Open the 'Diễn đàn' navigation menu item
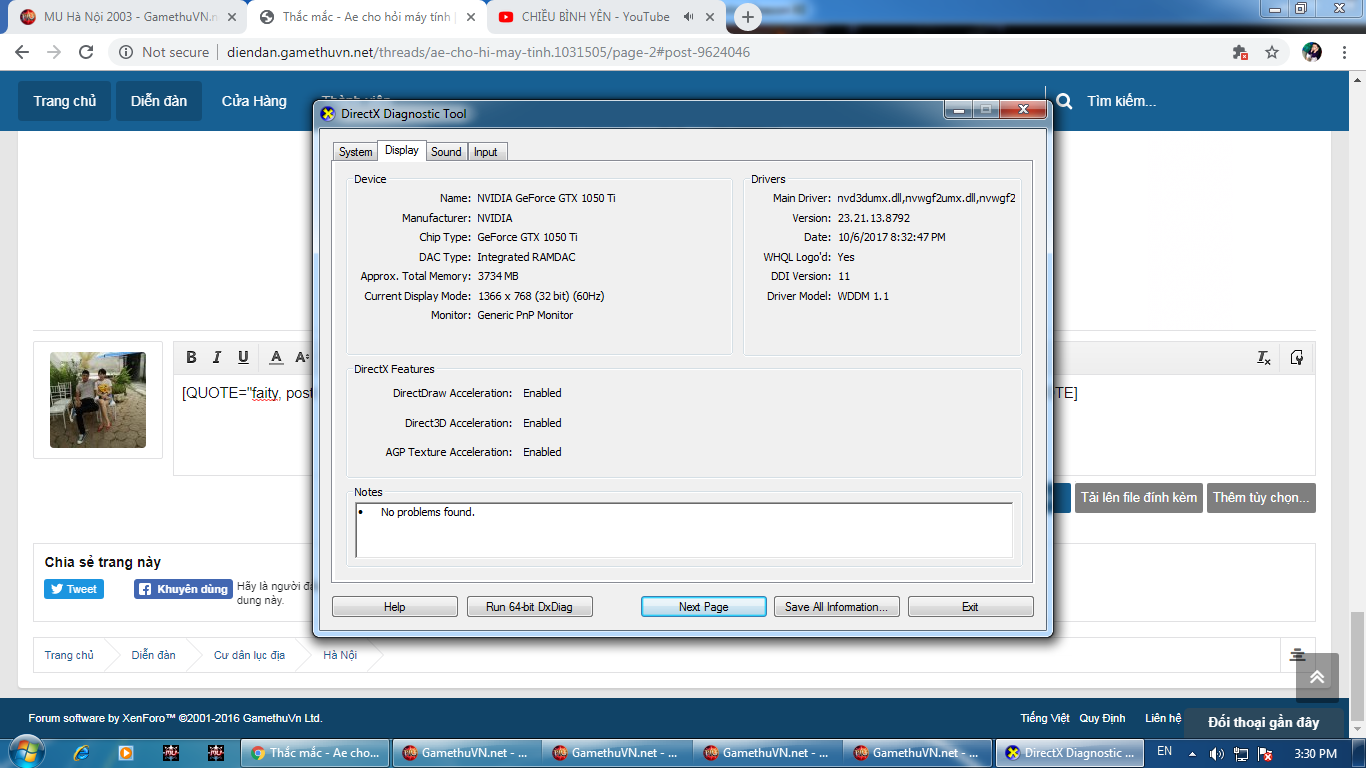 pyautogui.click(x=159, y=101)
